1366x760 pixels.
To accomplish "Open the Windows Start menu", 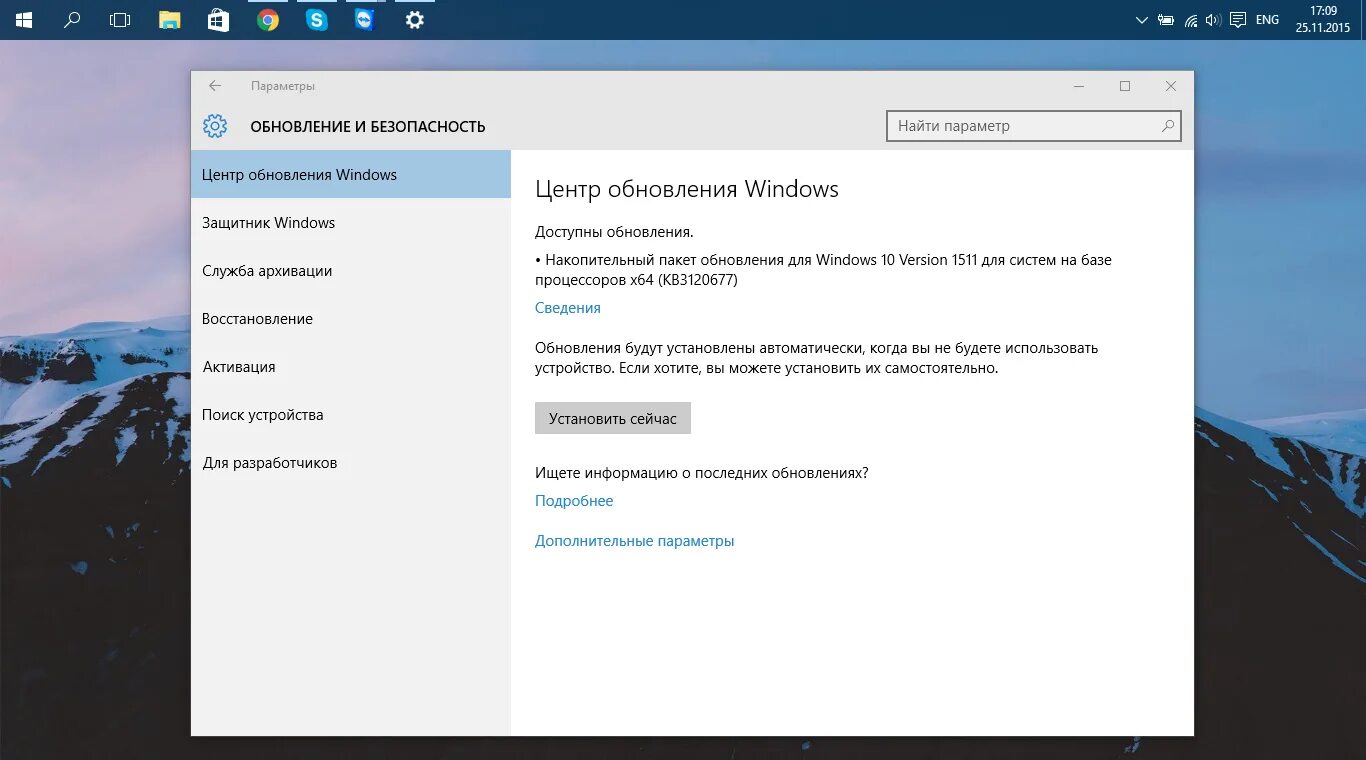I will click(x=24, y=20).
